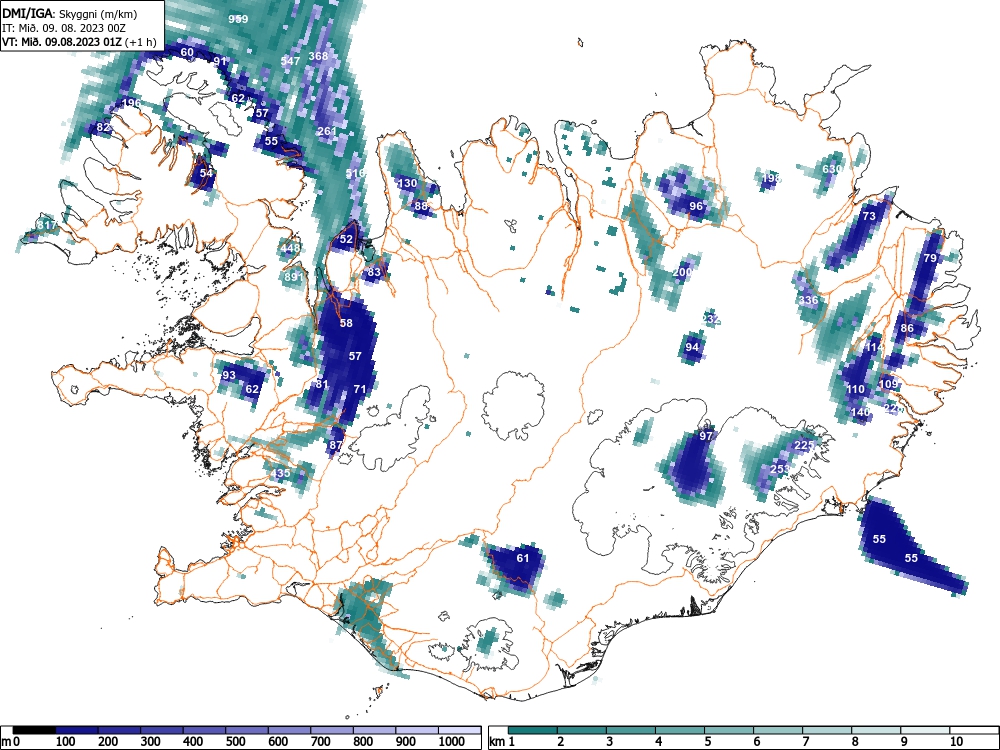Click the visibility value '81'
Image resolution: width=1000 pixels, height=750 pixels.
[x=321, y=384]
